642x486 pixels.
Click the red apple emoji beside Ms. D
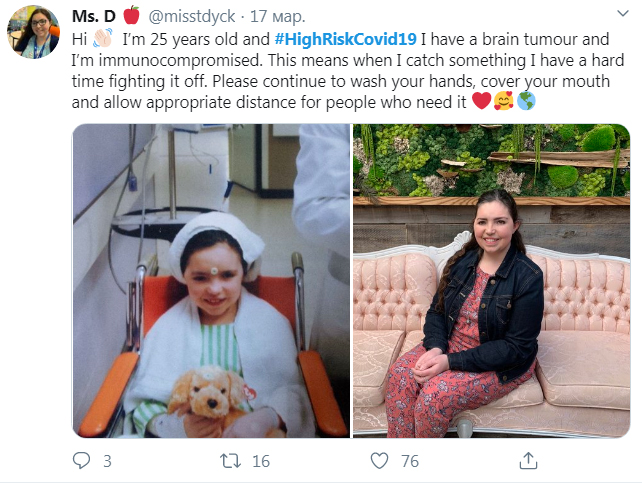pos(131,15)
